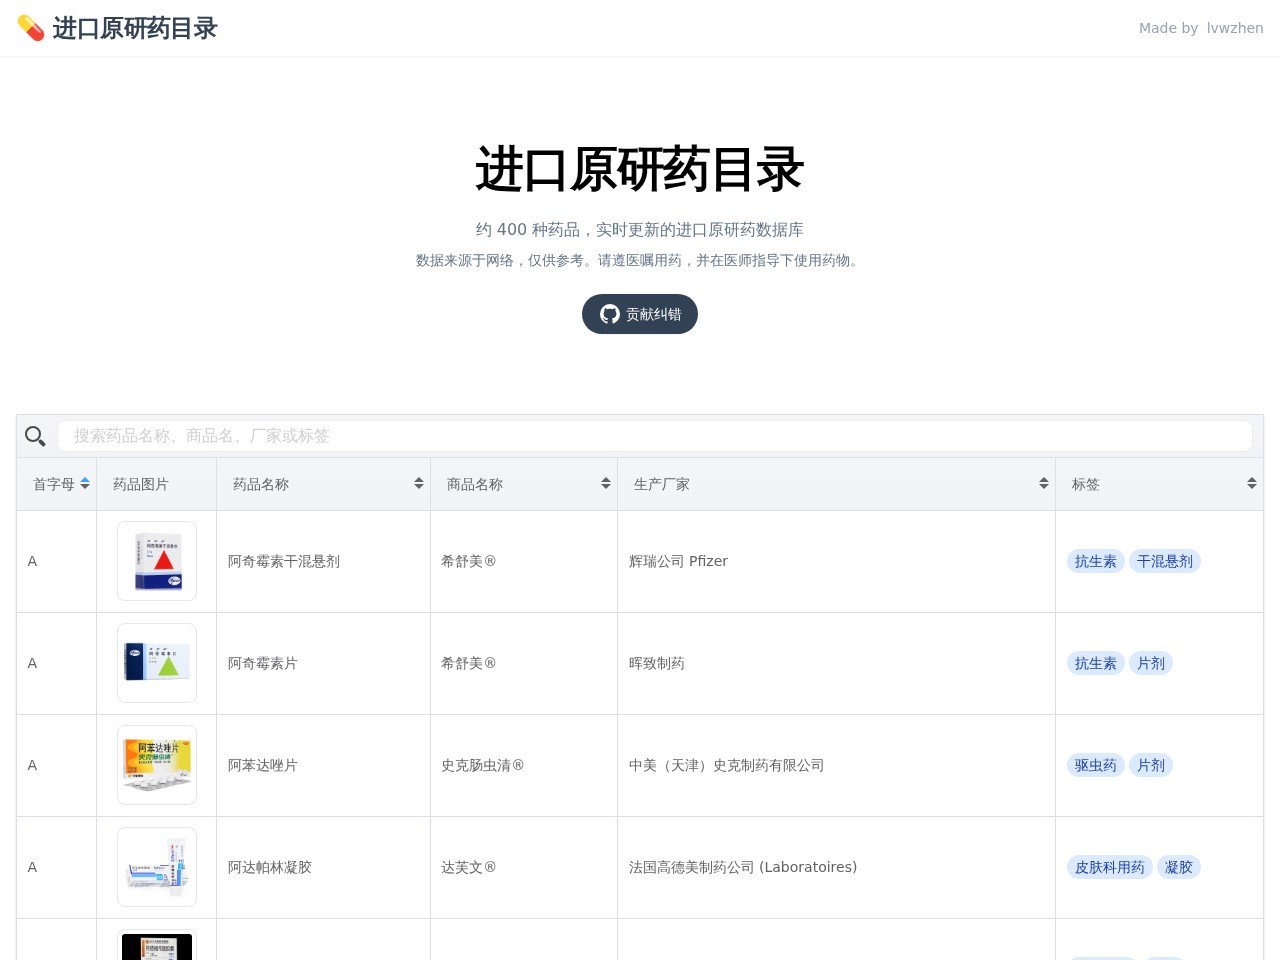Click 片剂 tag in 阿苯达唑片 row
This screenshot has height=960, width=1280.
(x=1151, y=765)
